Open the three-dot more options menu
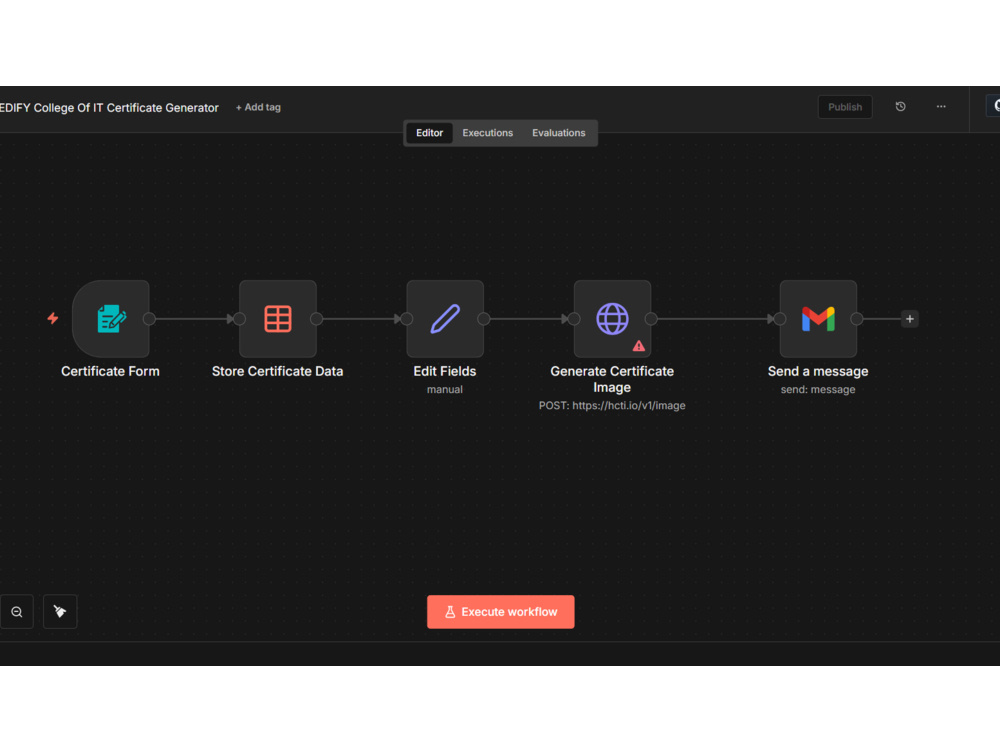The width and height of the screenshot is (1000, 750). point(941,107)
